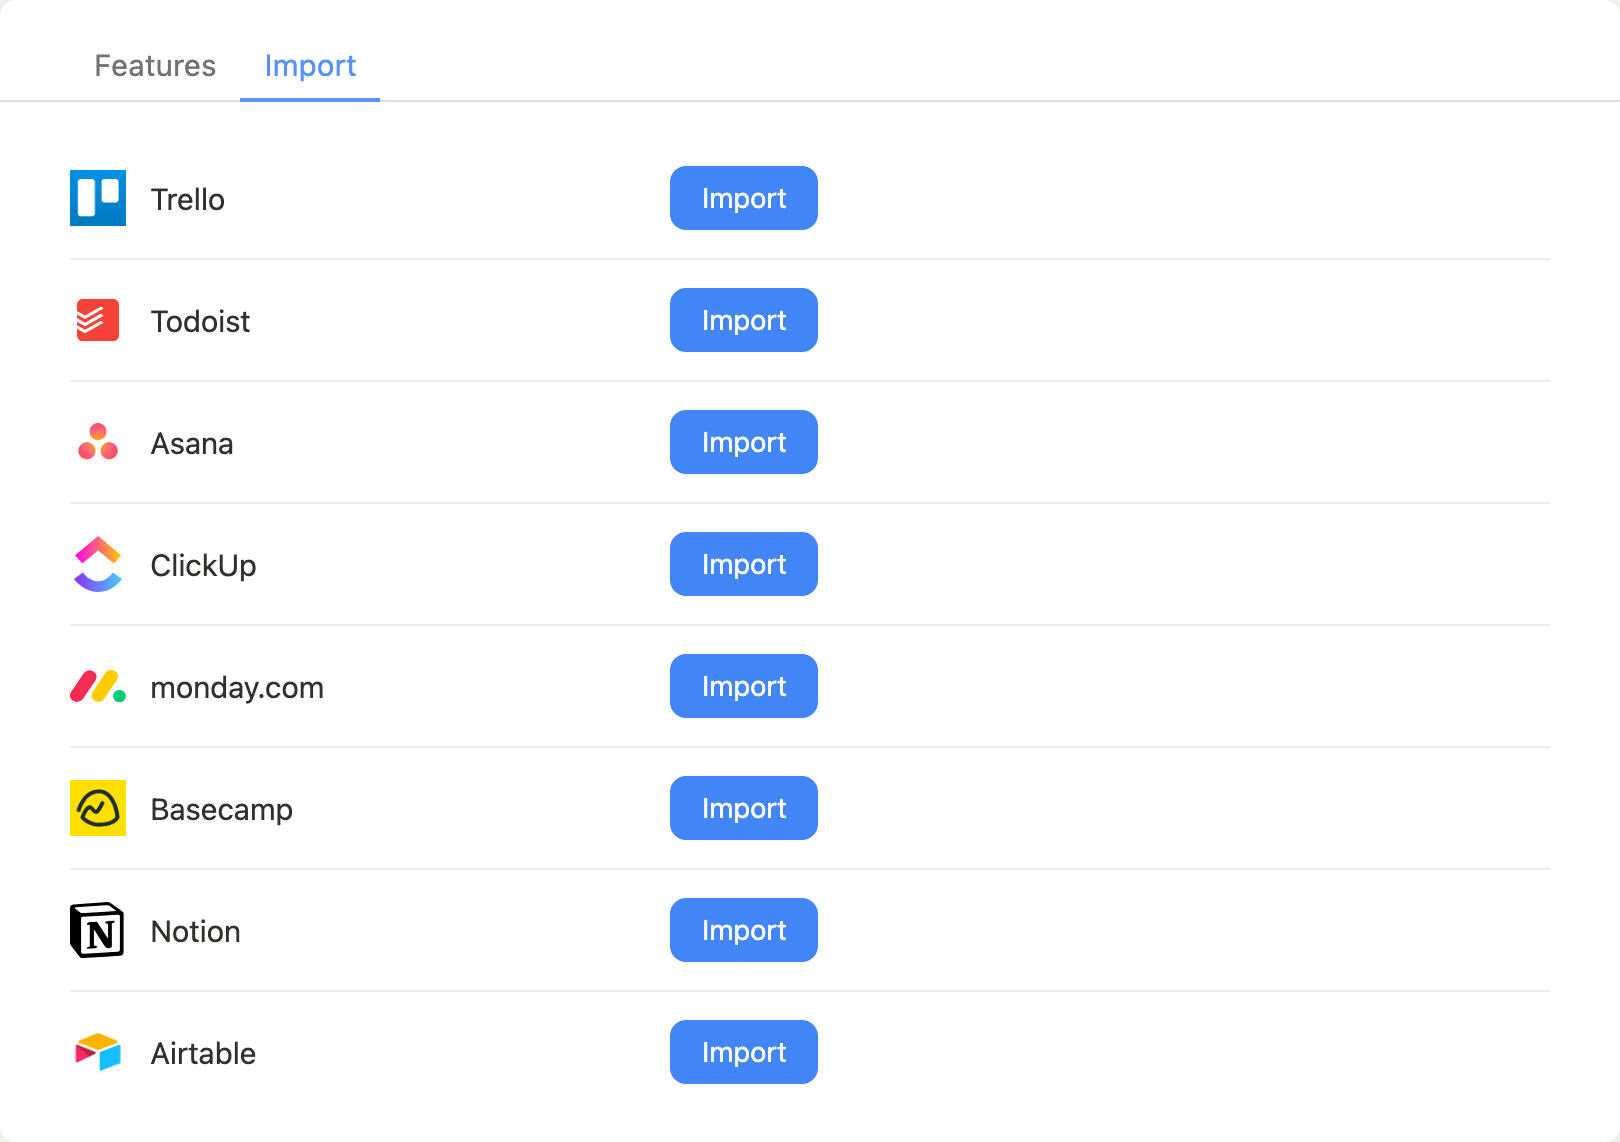
Task: Import data from Trello
Action: tap(744, 198)
